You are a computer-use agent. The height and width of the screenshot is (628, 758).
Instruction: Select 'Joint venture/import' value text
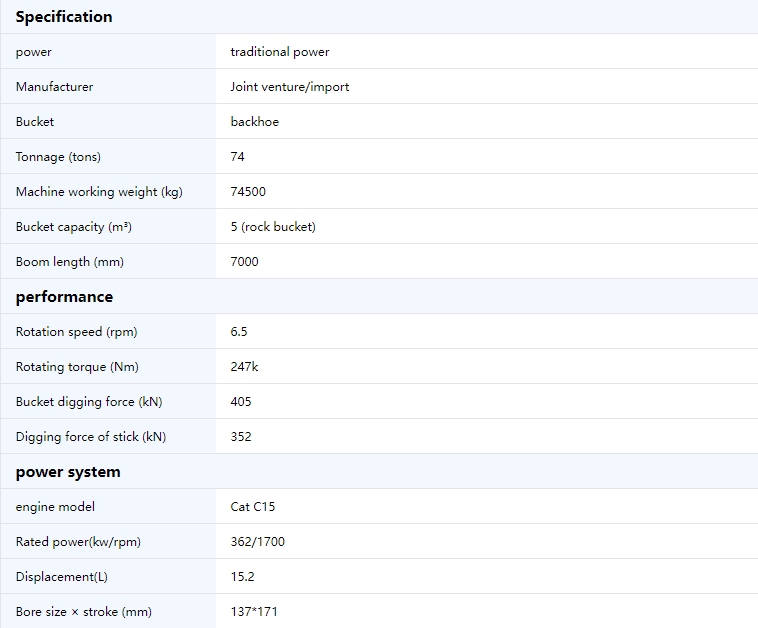pyautogui.click(x=289, y=87)
